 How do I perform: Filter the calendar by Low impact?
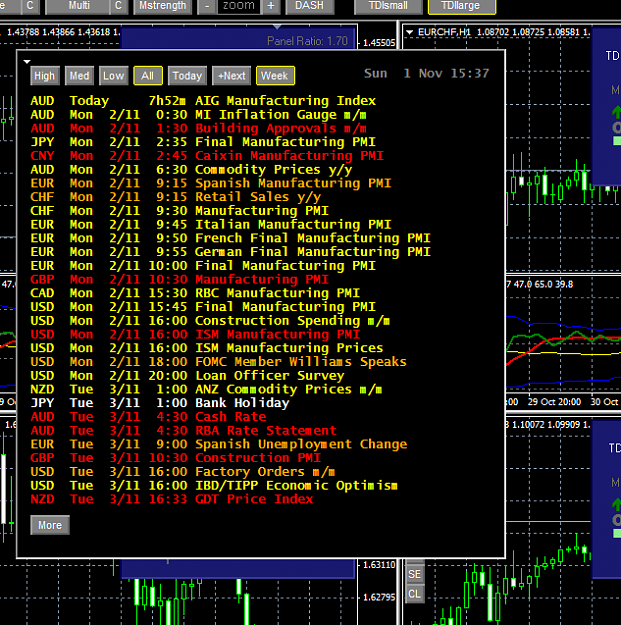click(114, 76)
